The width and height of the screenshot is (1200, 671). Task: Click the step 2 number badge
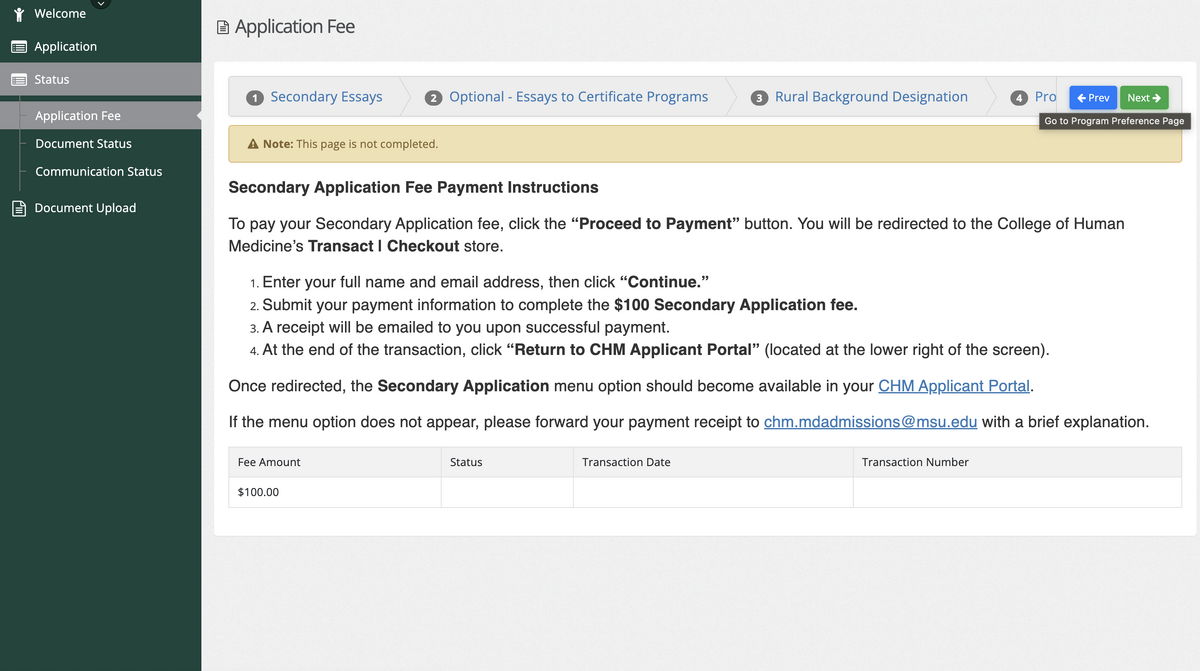tap(434, 98)
